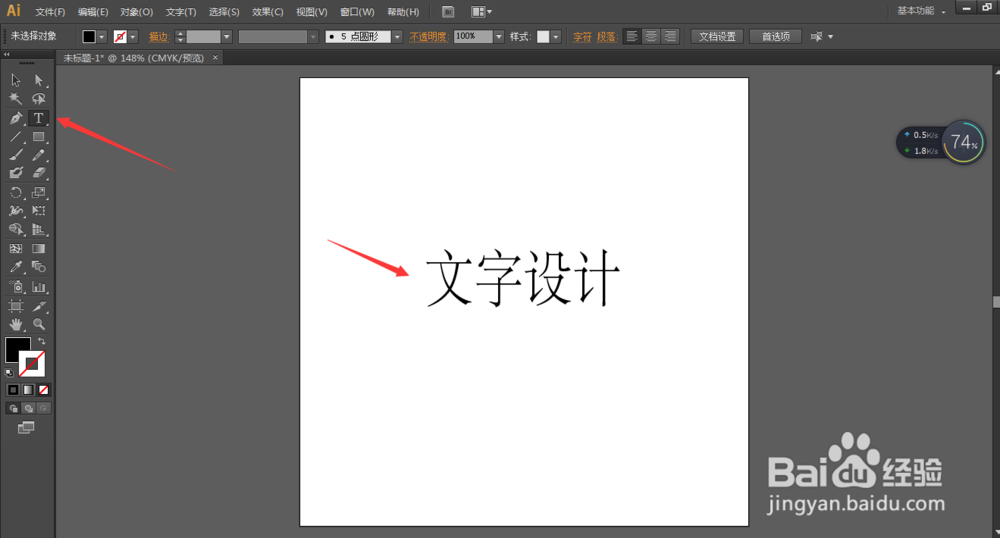
Task: Select the Artboard tool
Action: point(16,306)
